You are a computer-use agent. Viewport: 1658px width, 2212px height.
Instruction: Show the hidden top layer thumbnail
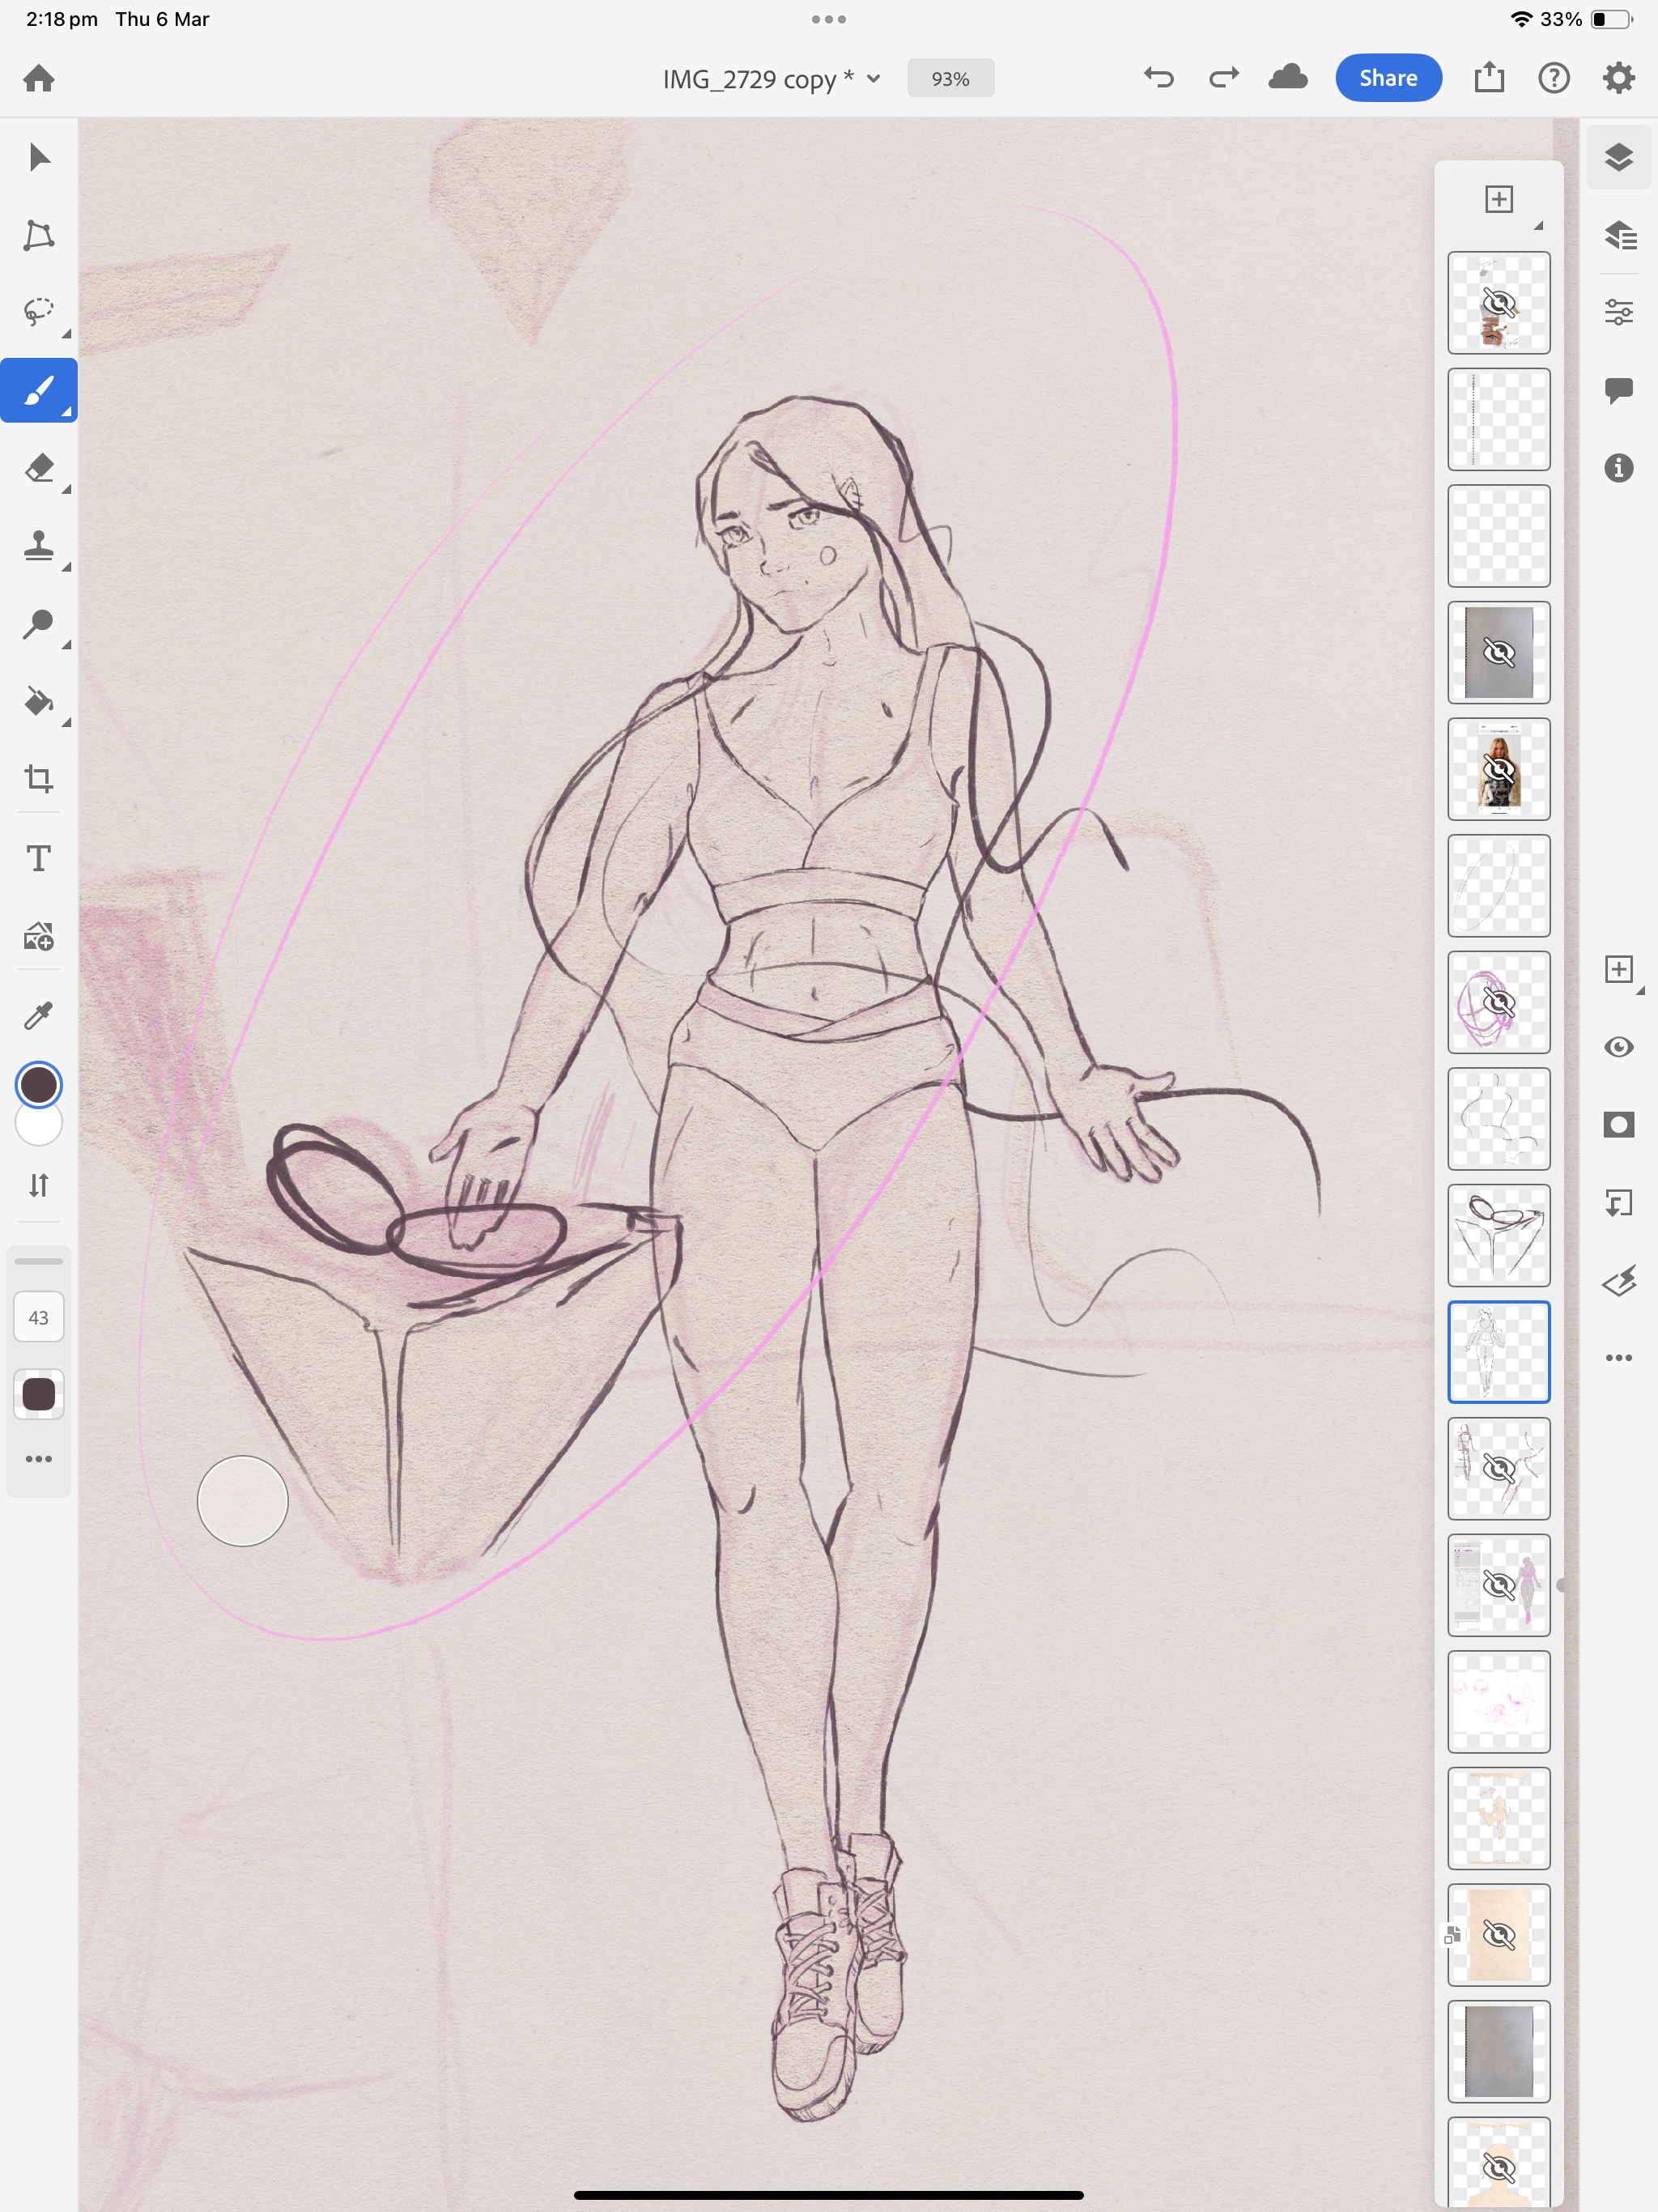coord(1498,303)
